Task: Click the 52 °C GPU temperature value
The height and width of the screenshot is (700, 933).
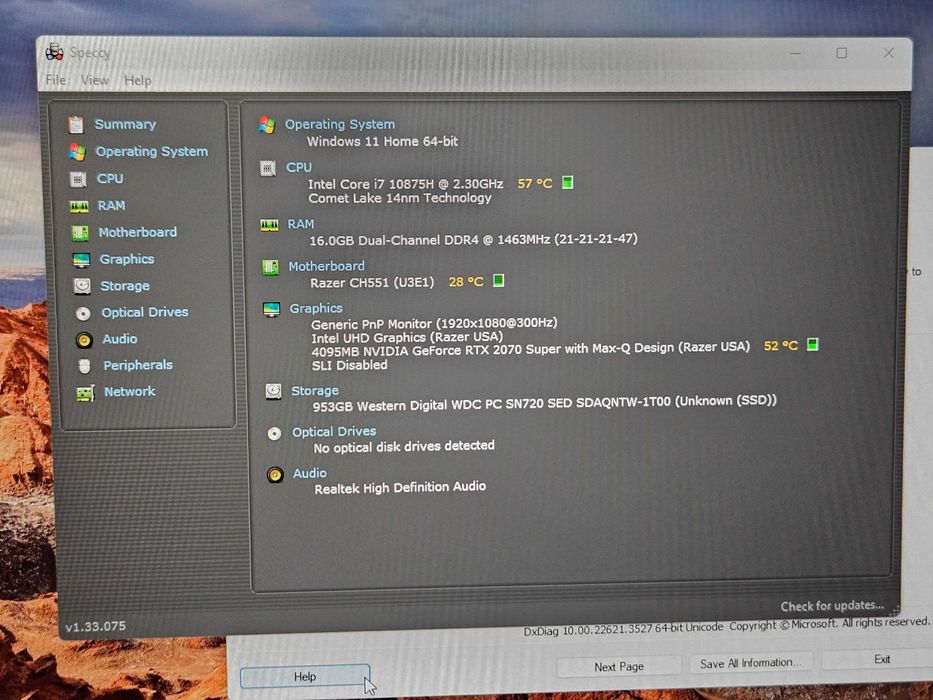Action: coord(781,345)
